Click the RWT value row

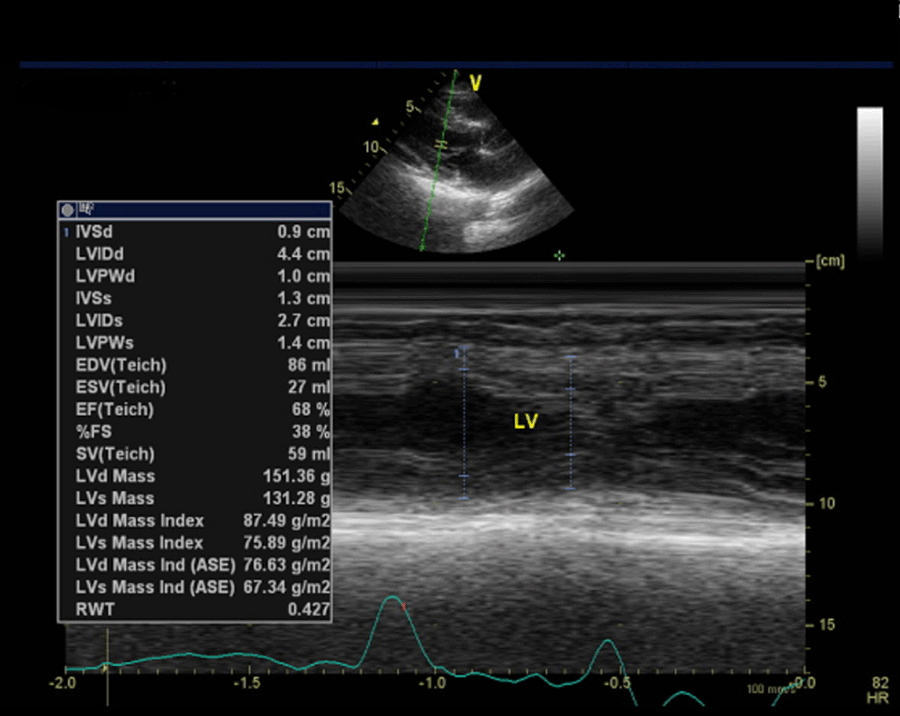pyautogui.click(x=195, y=609)
